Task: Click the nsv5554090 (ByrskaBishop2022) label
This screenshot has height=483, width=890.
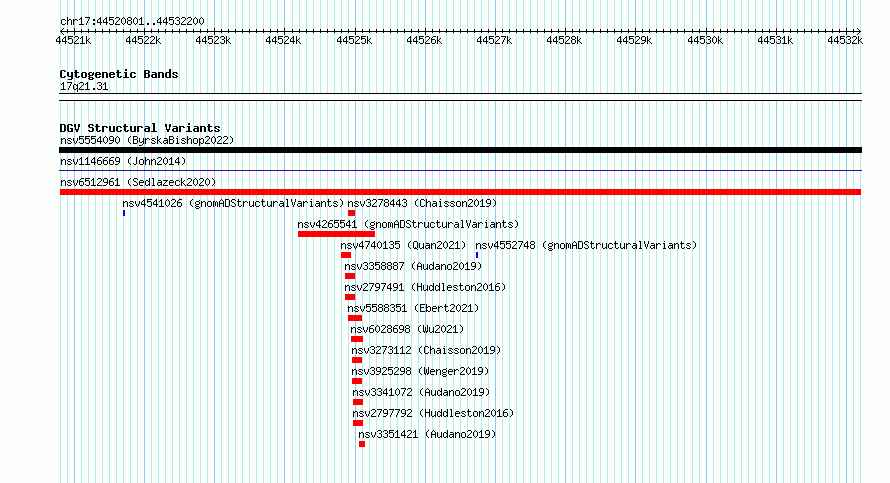Action: pyautogui.click(x=147, y=140)
